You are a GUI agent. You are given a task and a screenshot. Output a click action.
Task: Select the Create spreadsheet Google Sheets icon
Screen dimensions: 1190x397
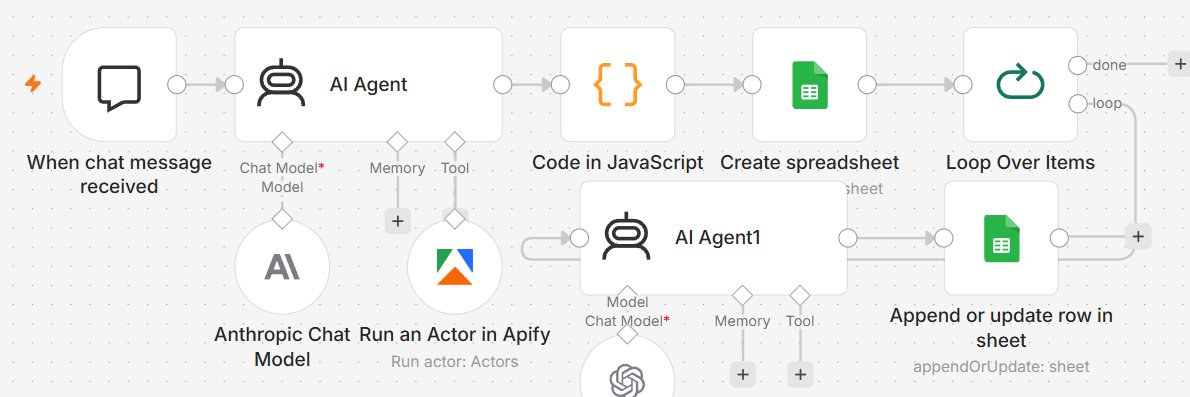point(809,85)
